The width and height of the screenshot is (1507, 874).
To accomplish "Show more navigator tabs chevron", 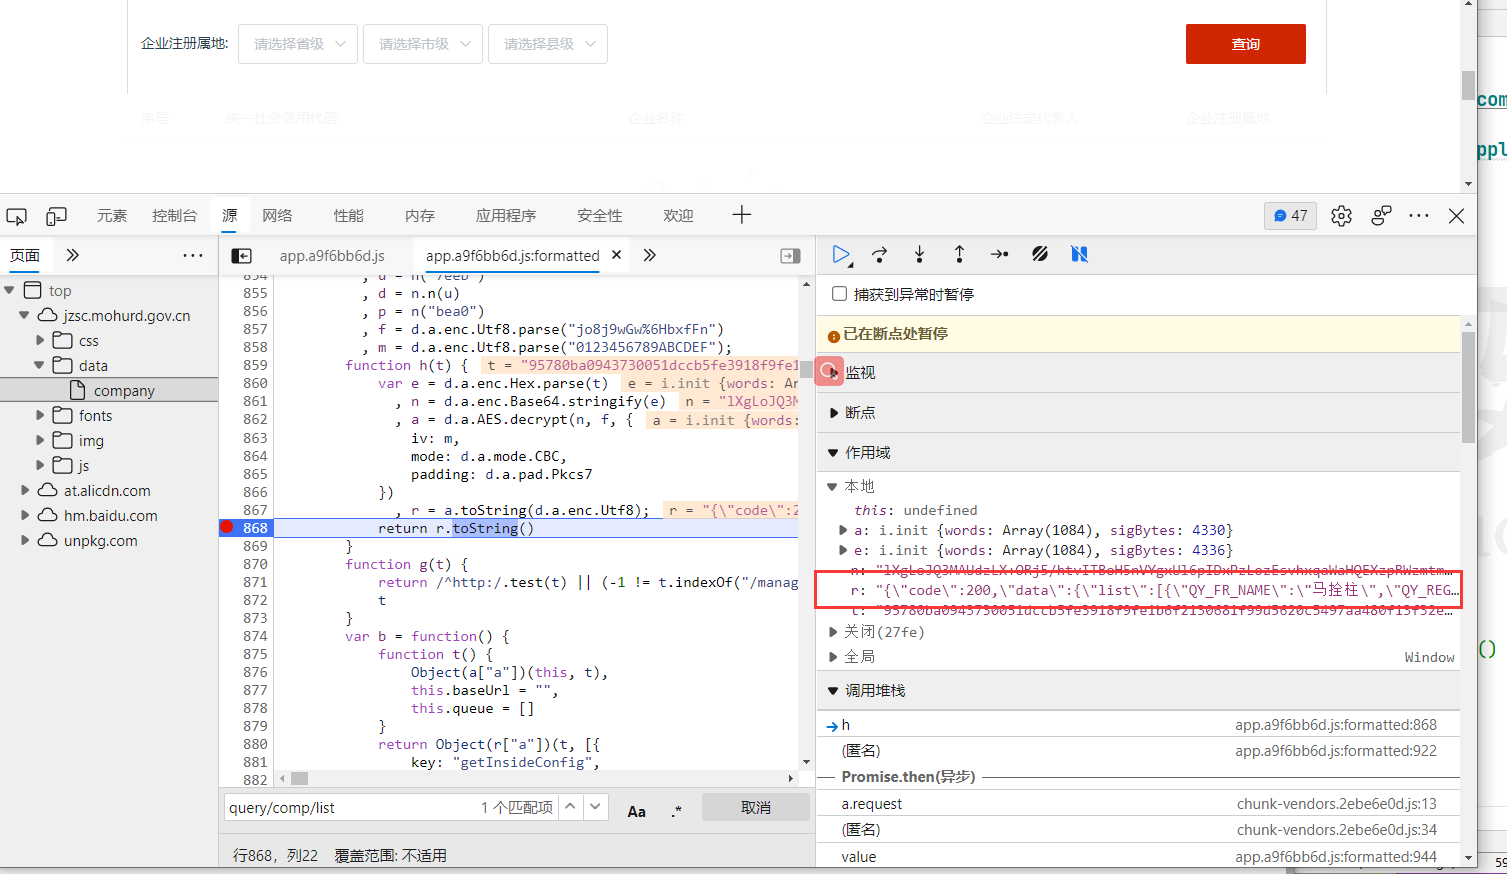I will [72, 255].
